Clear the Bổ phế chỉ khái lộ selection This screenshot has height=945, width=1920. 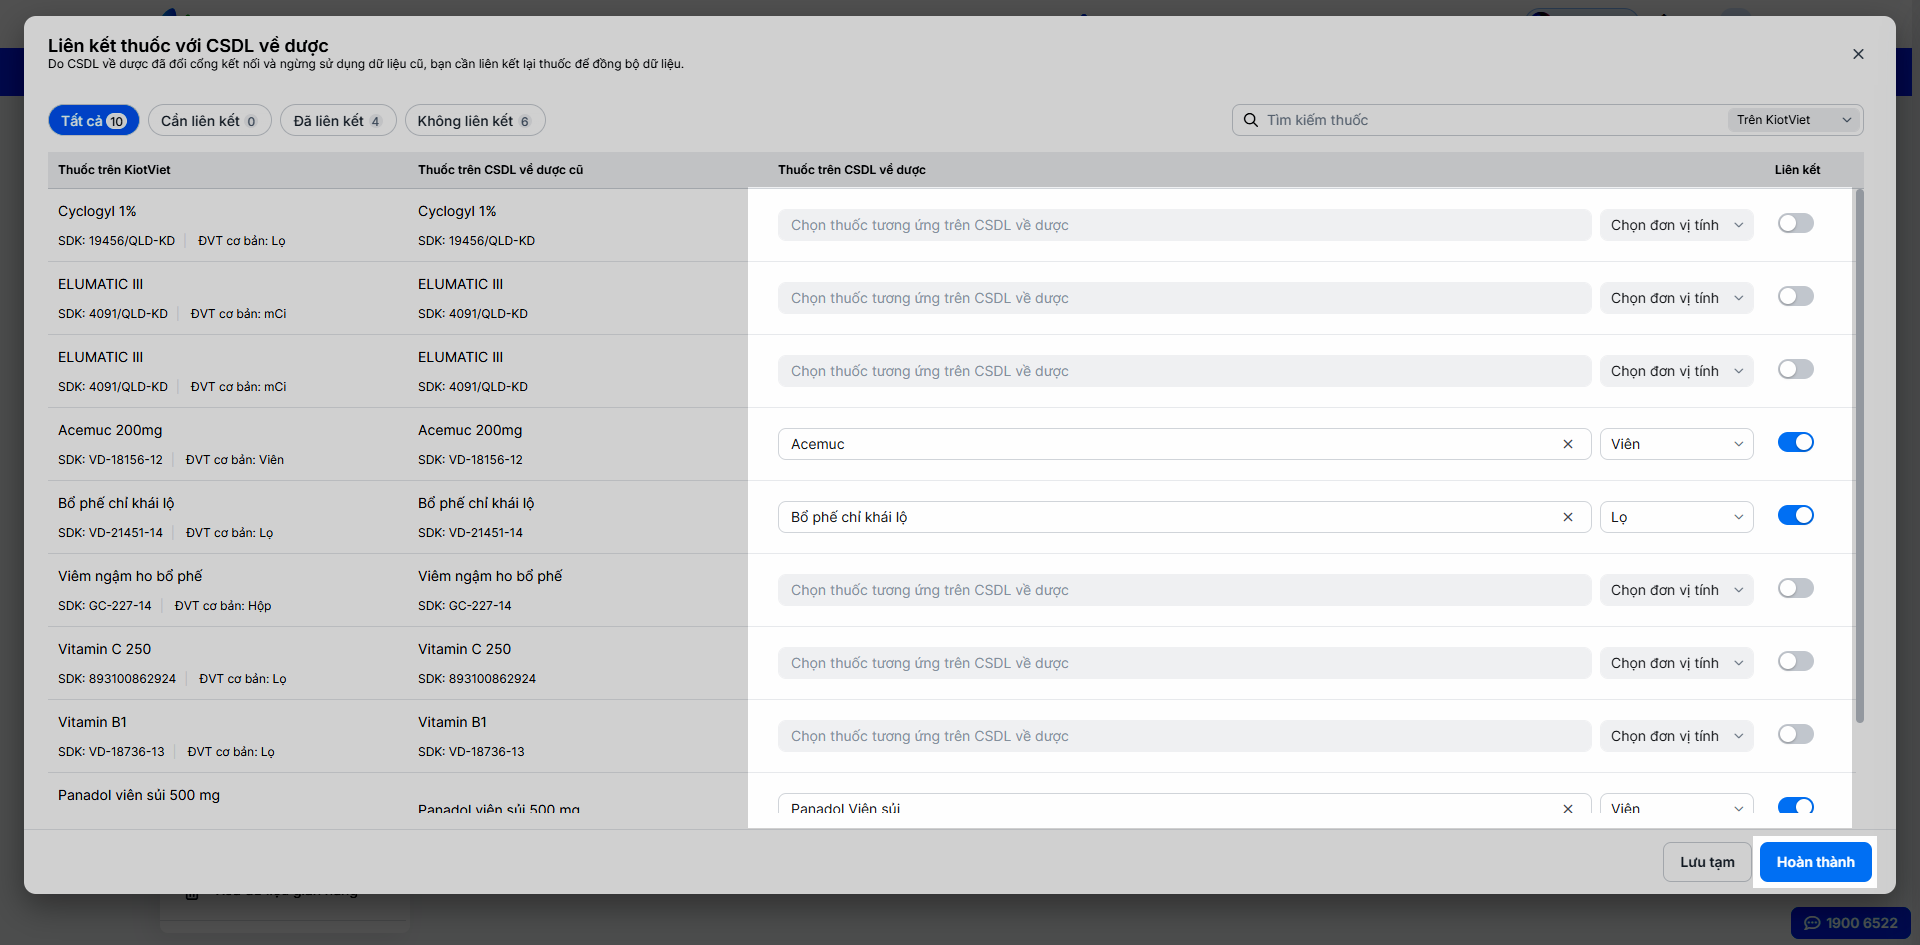tap(1568, 517)
